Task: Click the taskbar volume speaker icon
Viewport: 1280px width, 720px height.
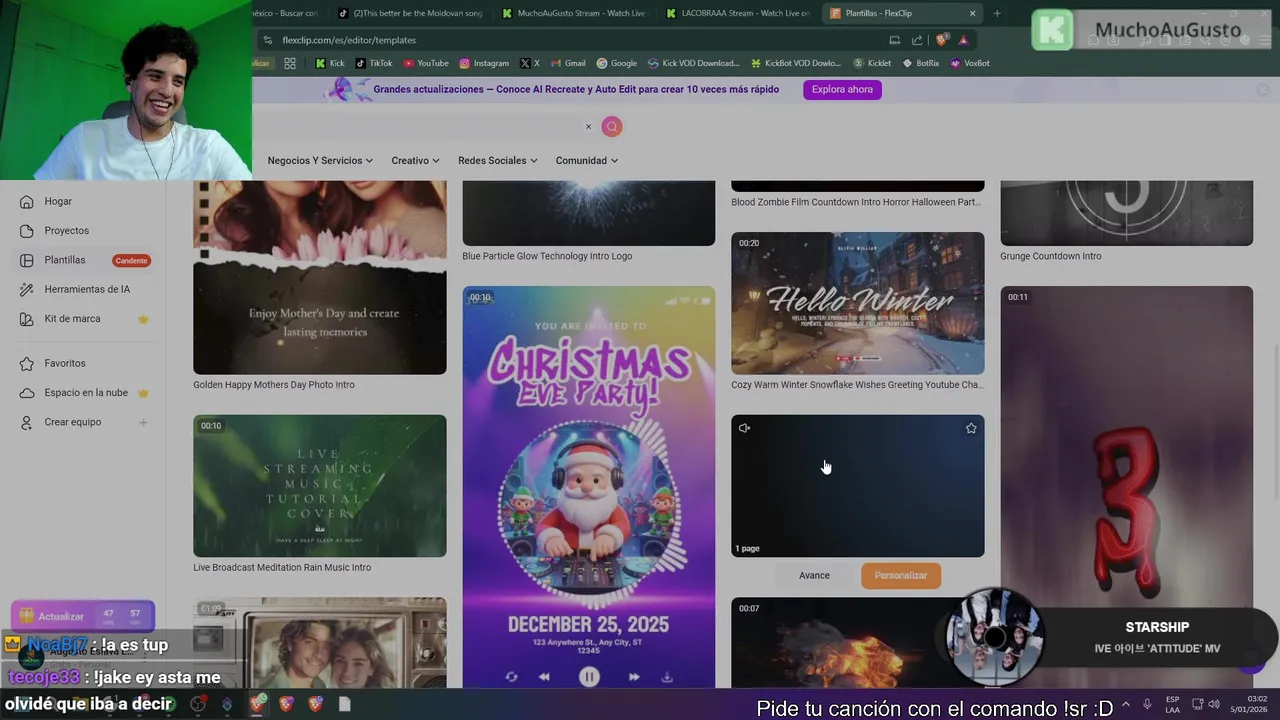Action: point(1213,704)
